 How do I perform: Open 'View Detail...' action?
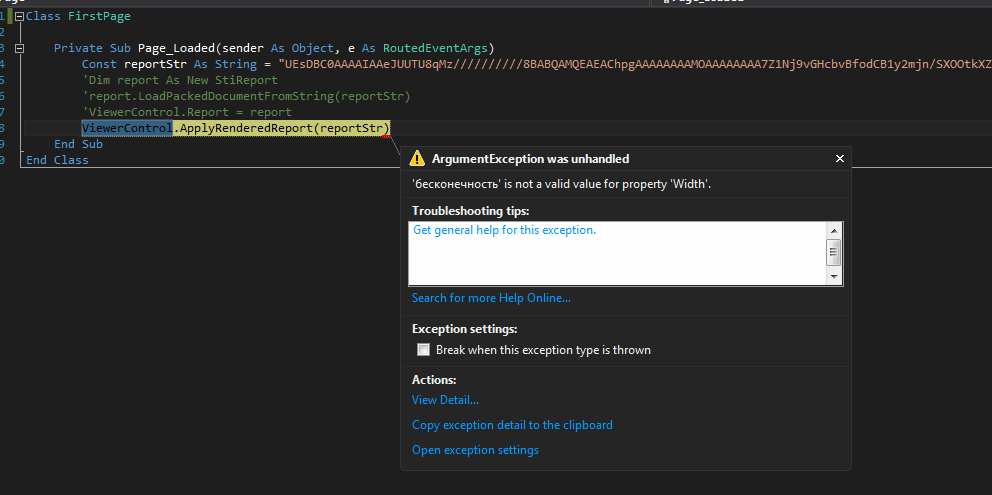(445, 399)
